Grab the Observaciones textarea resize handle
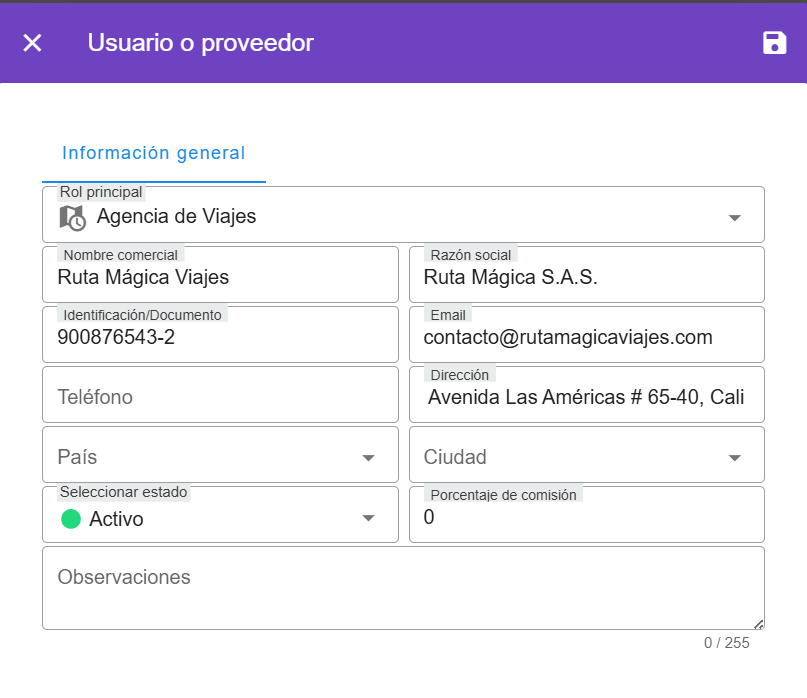 click(758, 624)
